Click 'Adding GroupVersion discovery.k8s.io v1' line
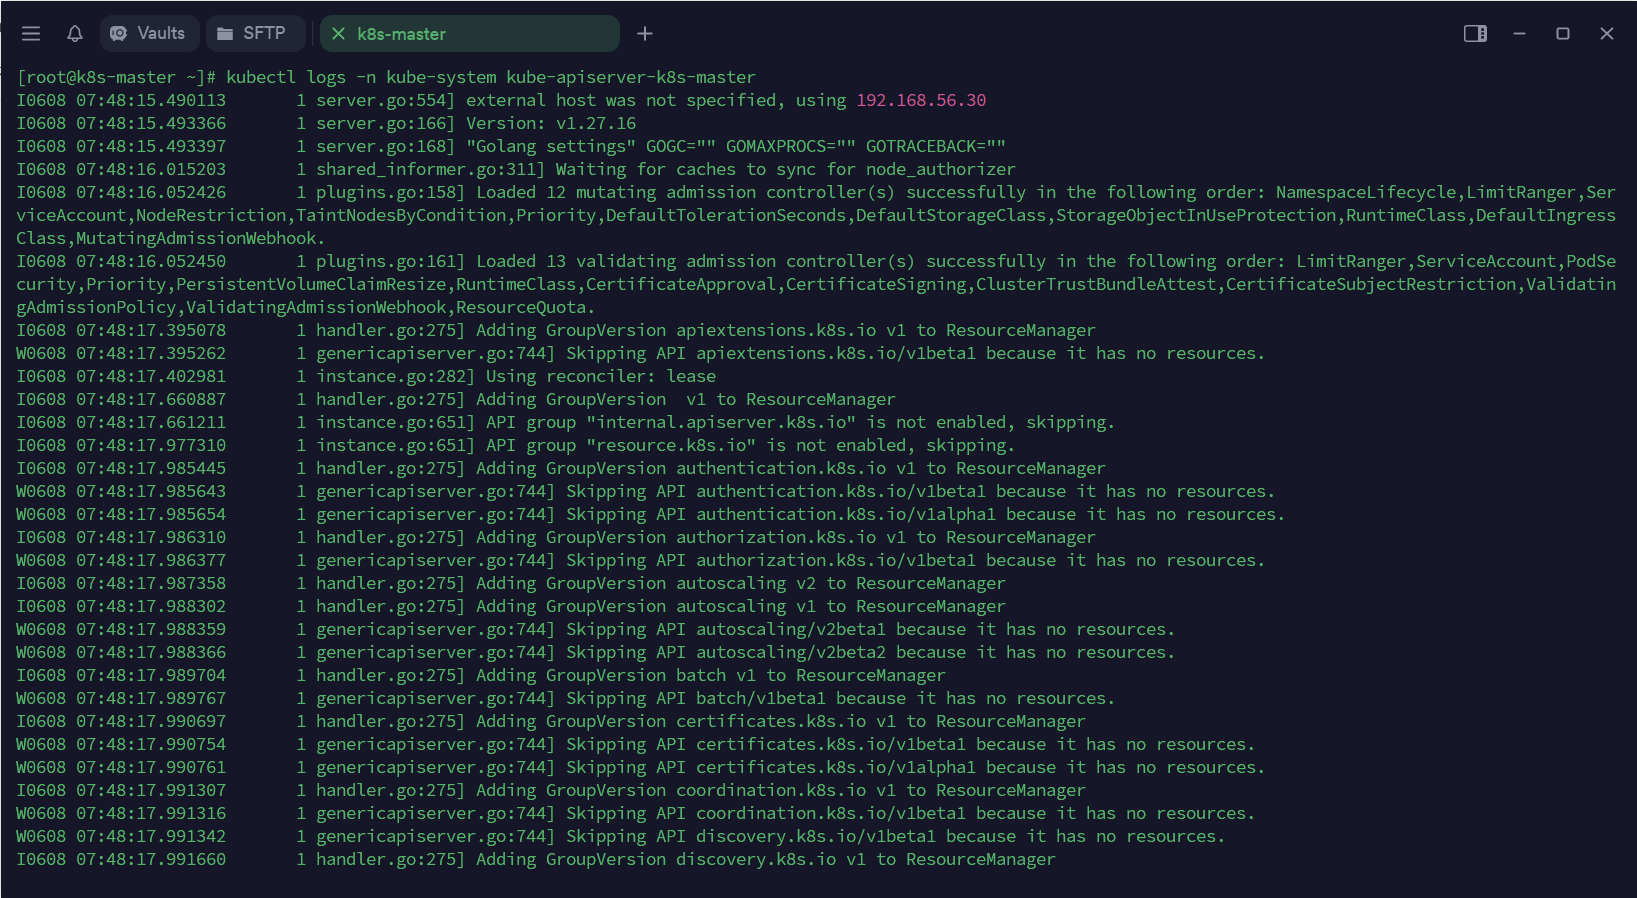The image size is (1637, 898). tap(536, 859)
